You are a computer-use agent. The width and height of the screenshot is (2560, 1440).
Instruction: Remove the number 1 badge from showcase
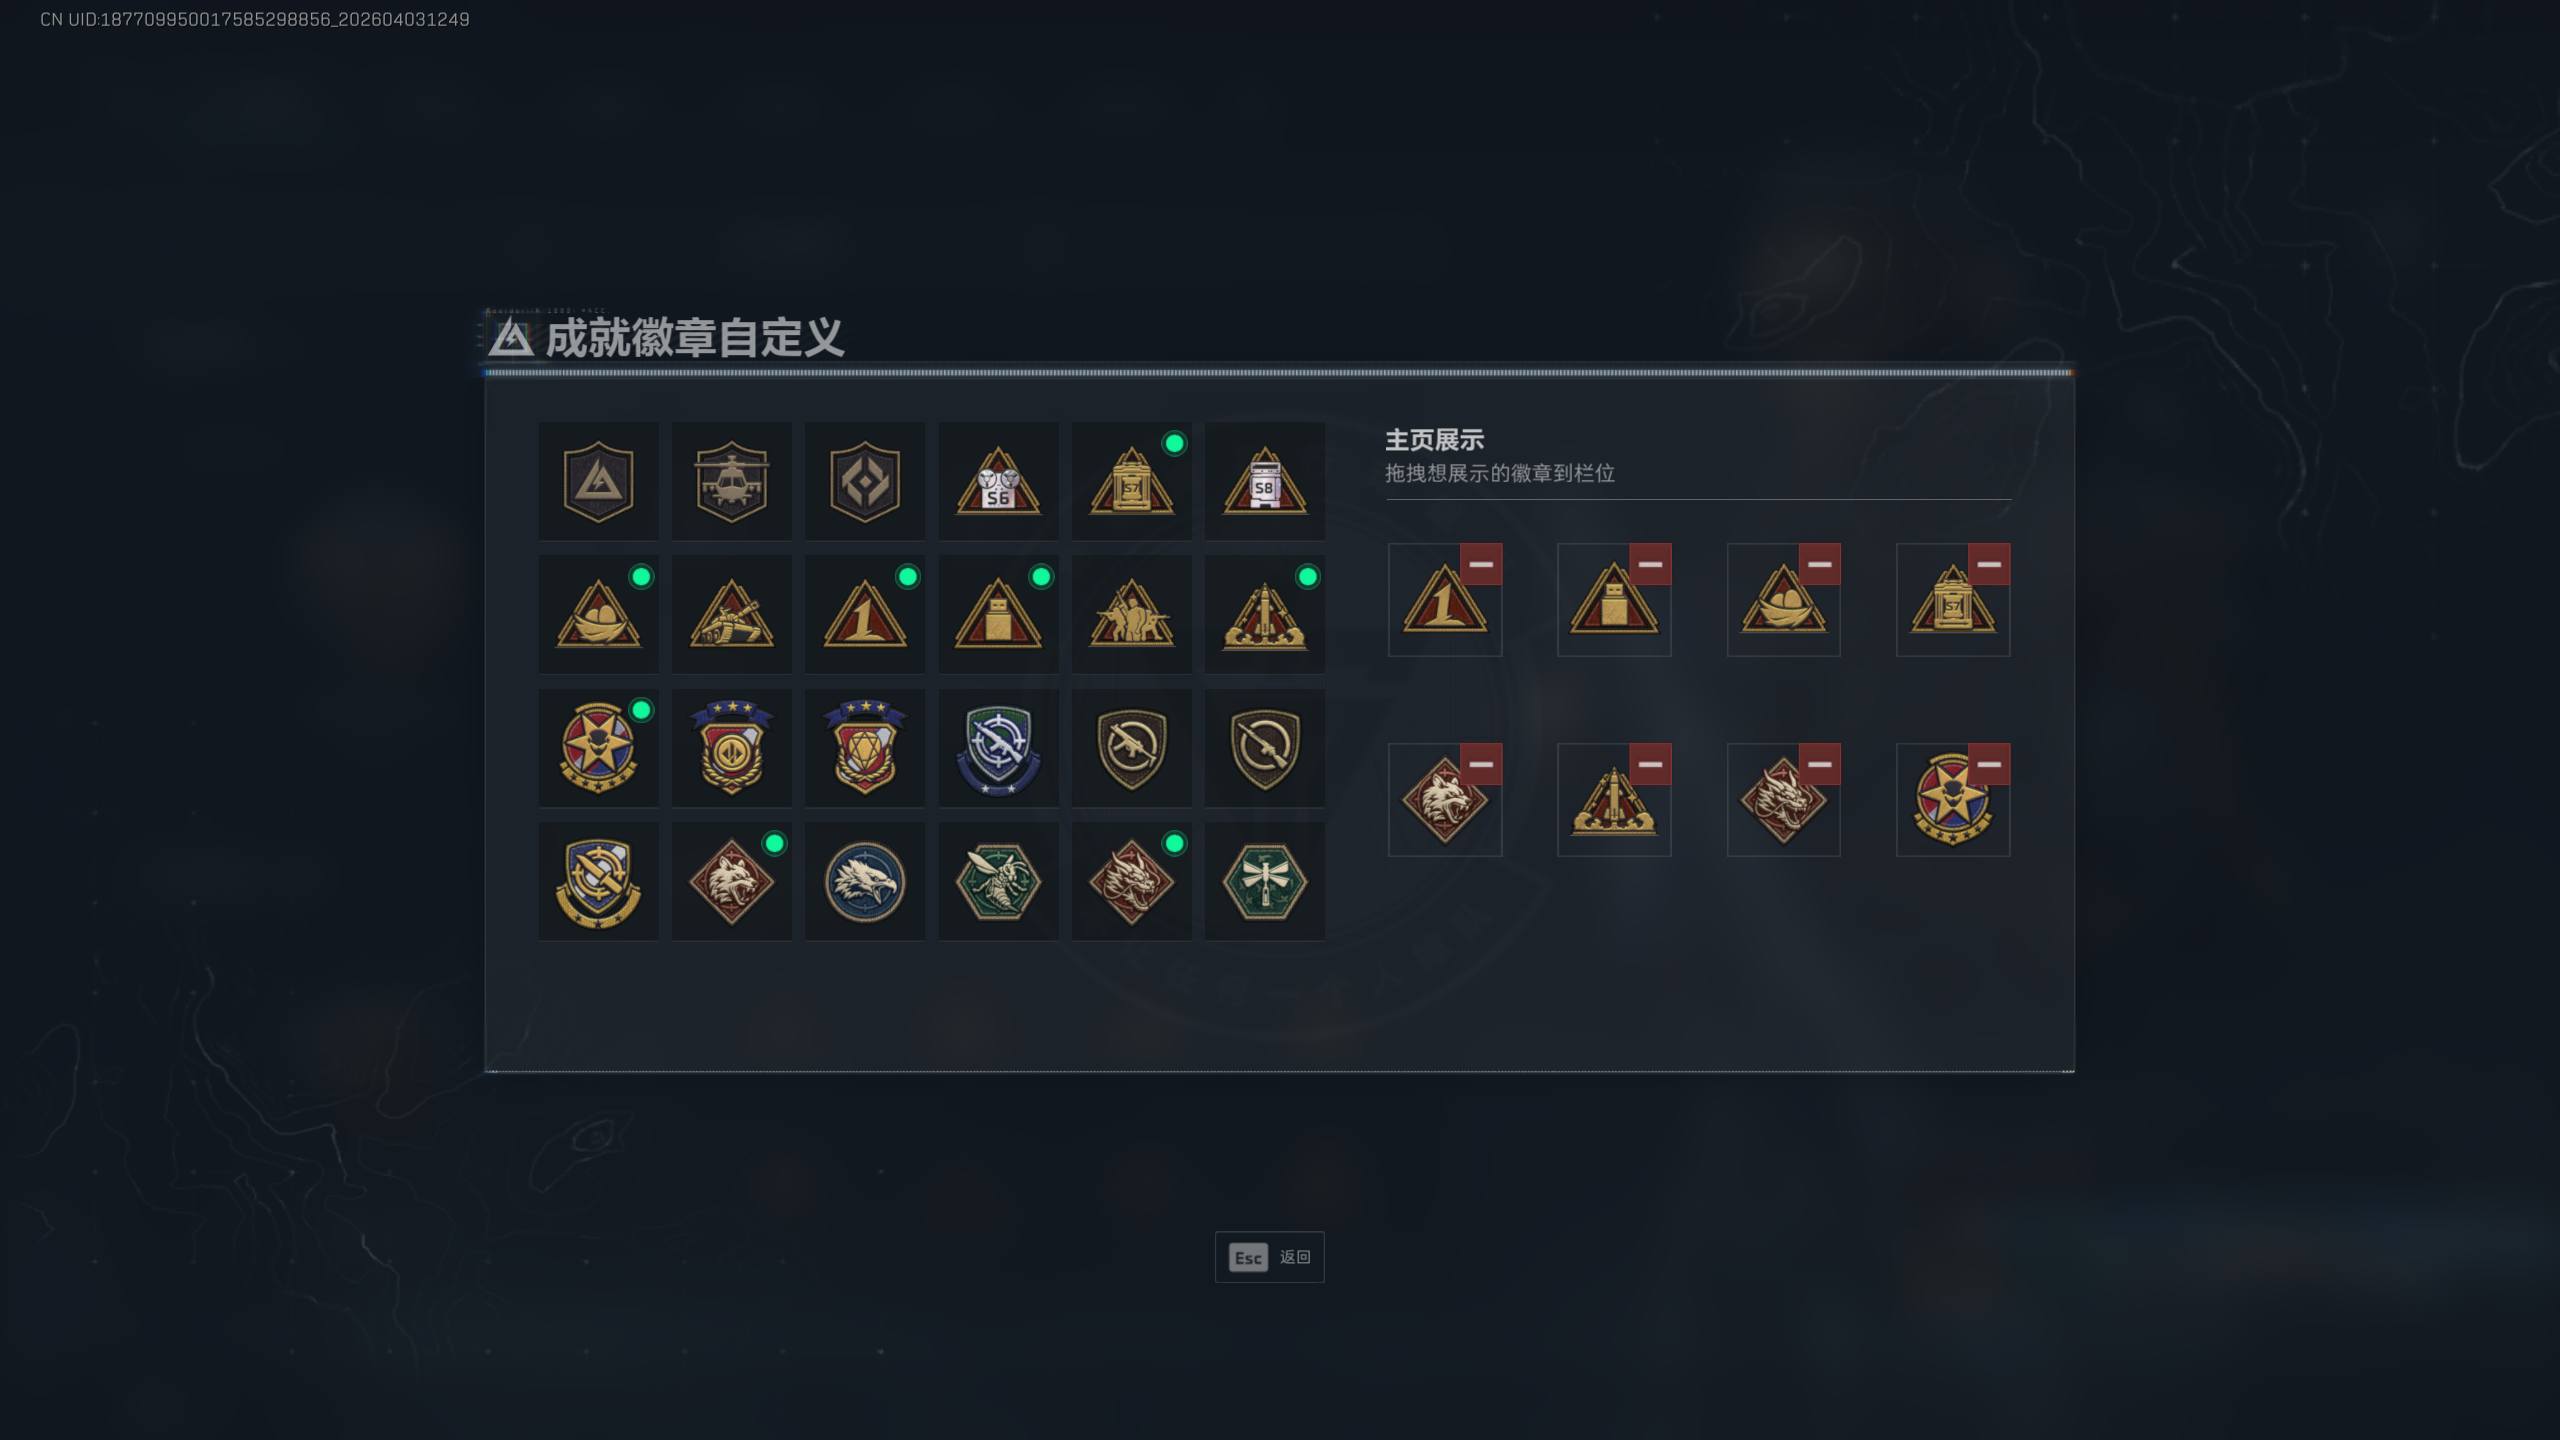(1481, 564)
